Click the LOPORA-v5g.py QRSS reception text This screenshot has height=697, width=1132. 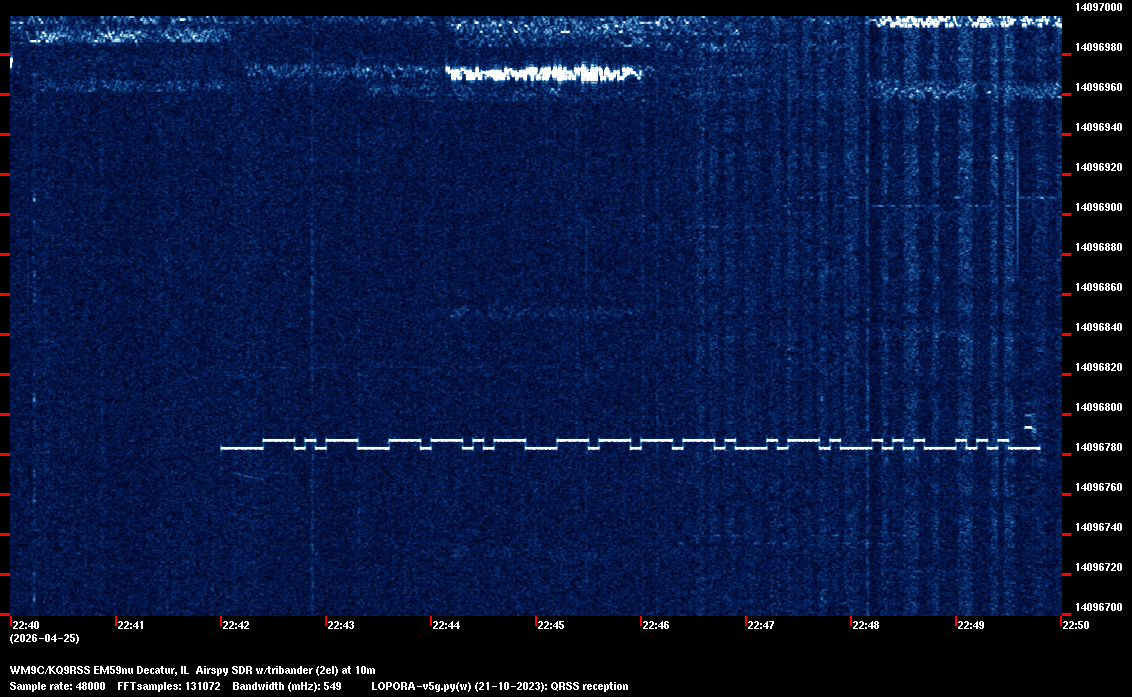pyautogui.click(x=499, y=686)
